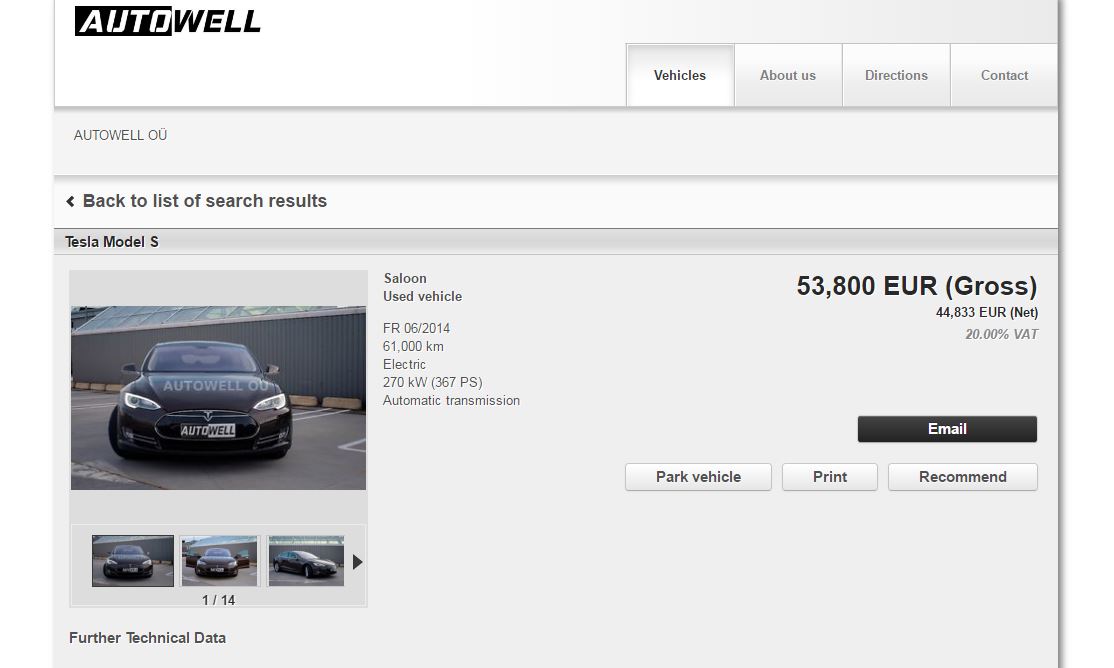
Task: Select the side-view third thumbnail
Action: [x=306, y=561]
